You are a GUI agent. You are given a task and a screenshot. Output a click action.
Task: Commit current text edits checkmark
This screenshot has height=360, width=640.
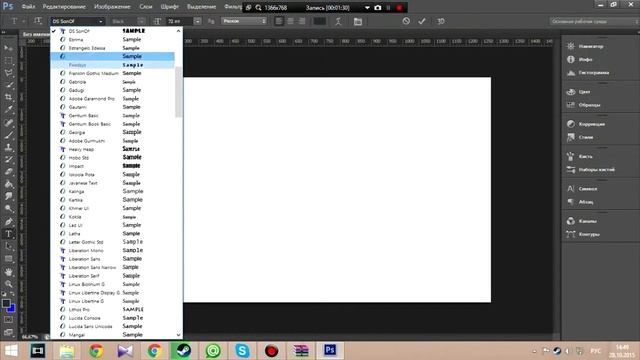[x=422, y=21]
